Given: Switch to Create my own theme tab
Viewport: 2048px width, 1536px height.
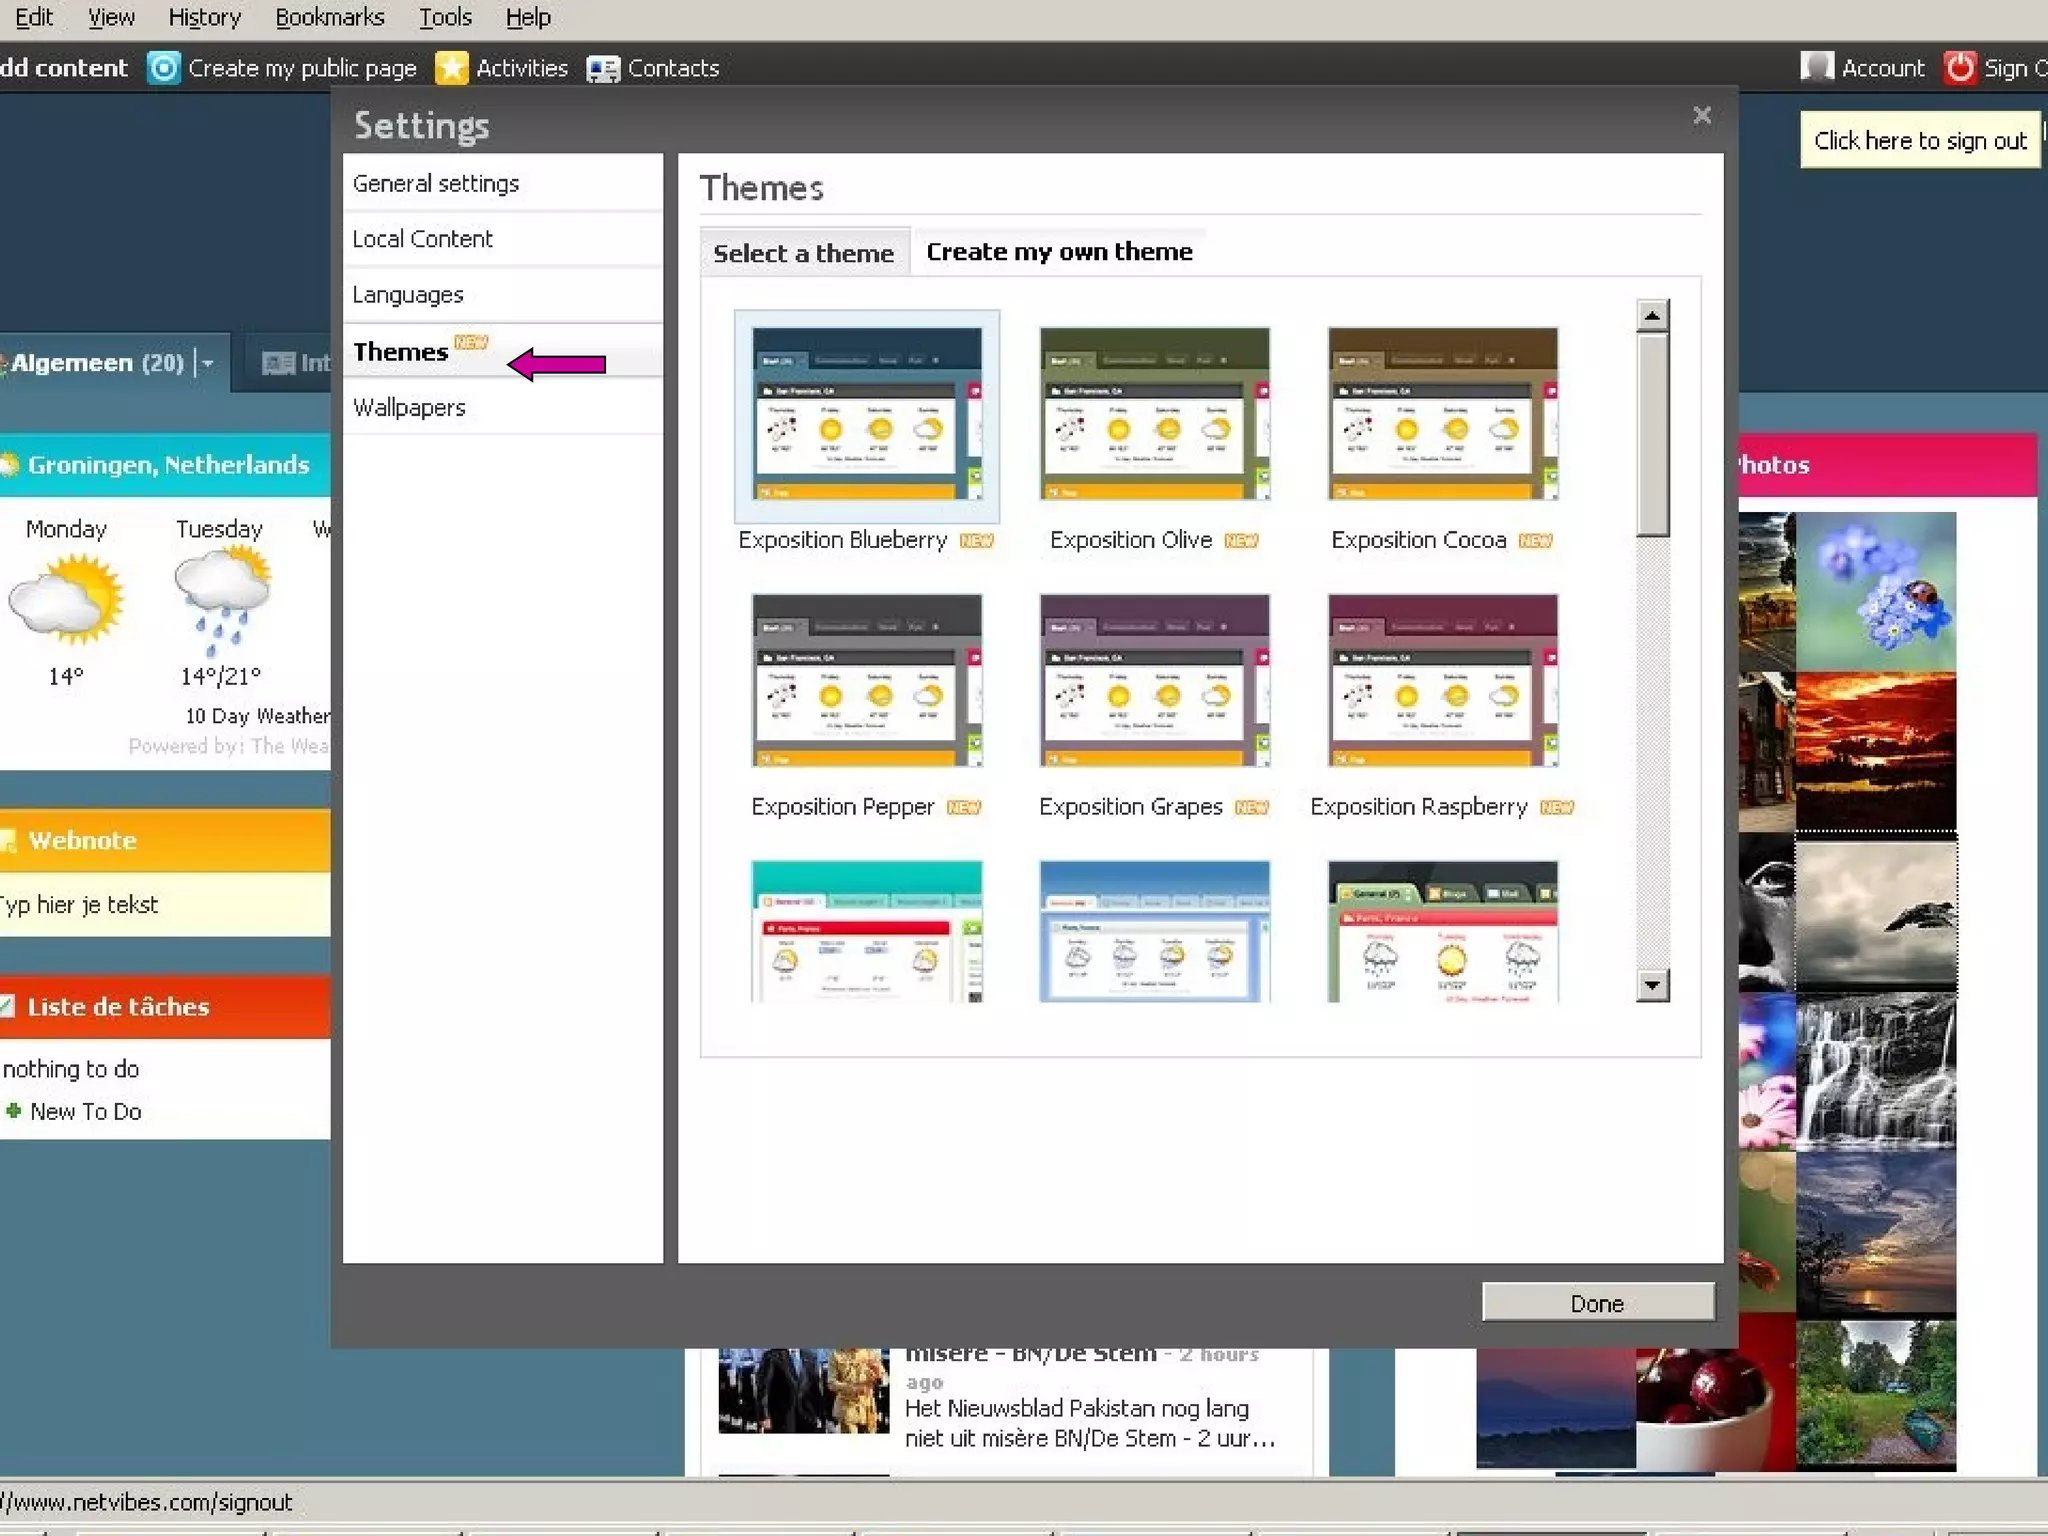Looking at the screenshot, I should click(x=1059, y=252).
